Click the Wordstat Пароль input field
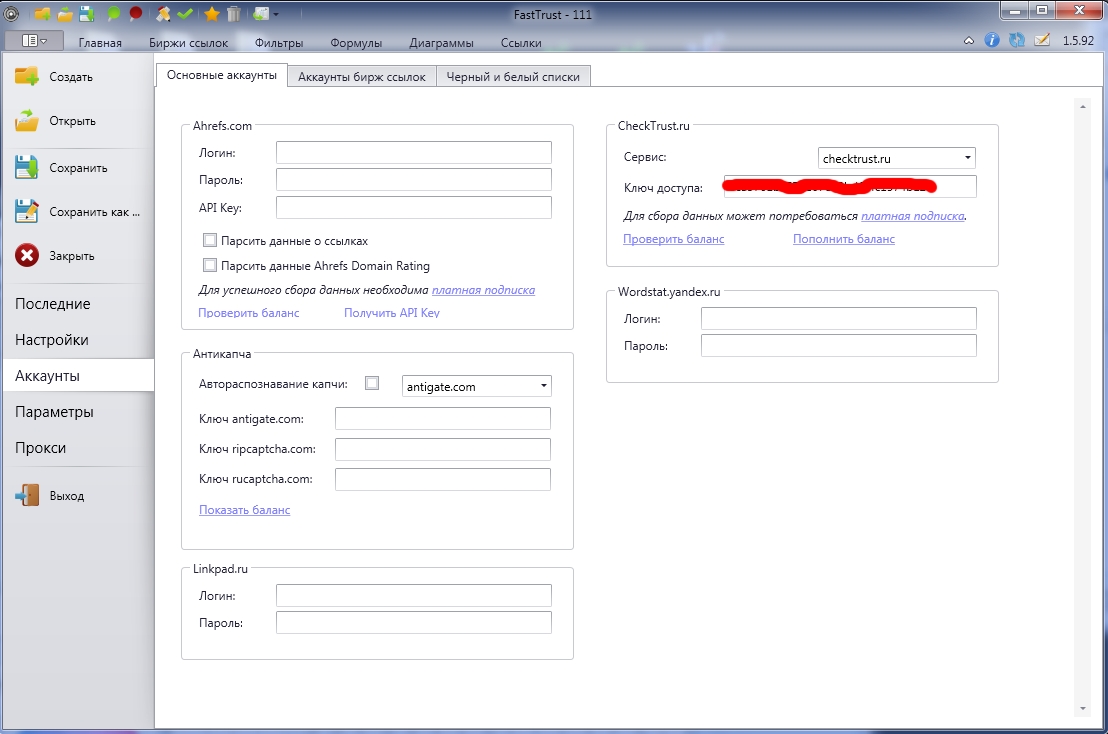The height and width of the screenshot is (734, 1108). [839, 345]
